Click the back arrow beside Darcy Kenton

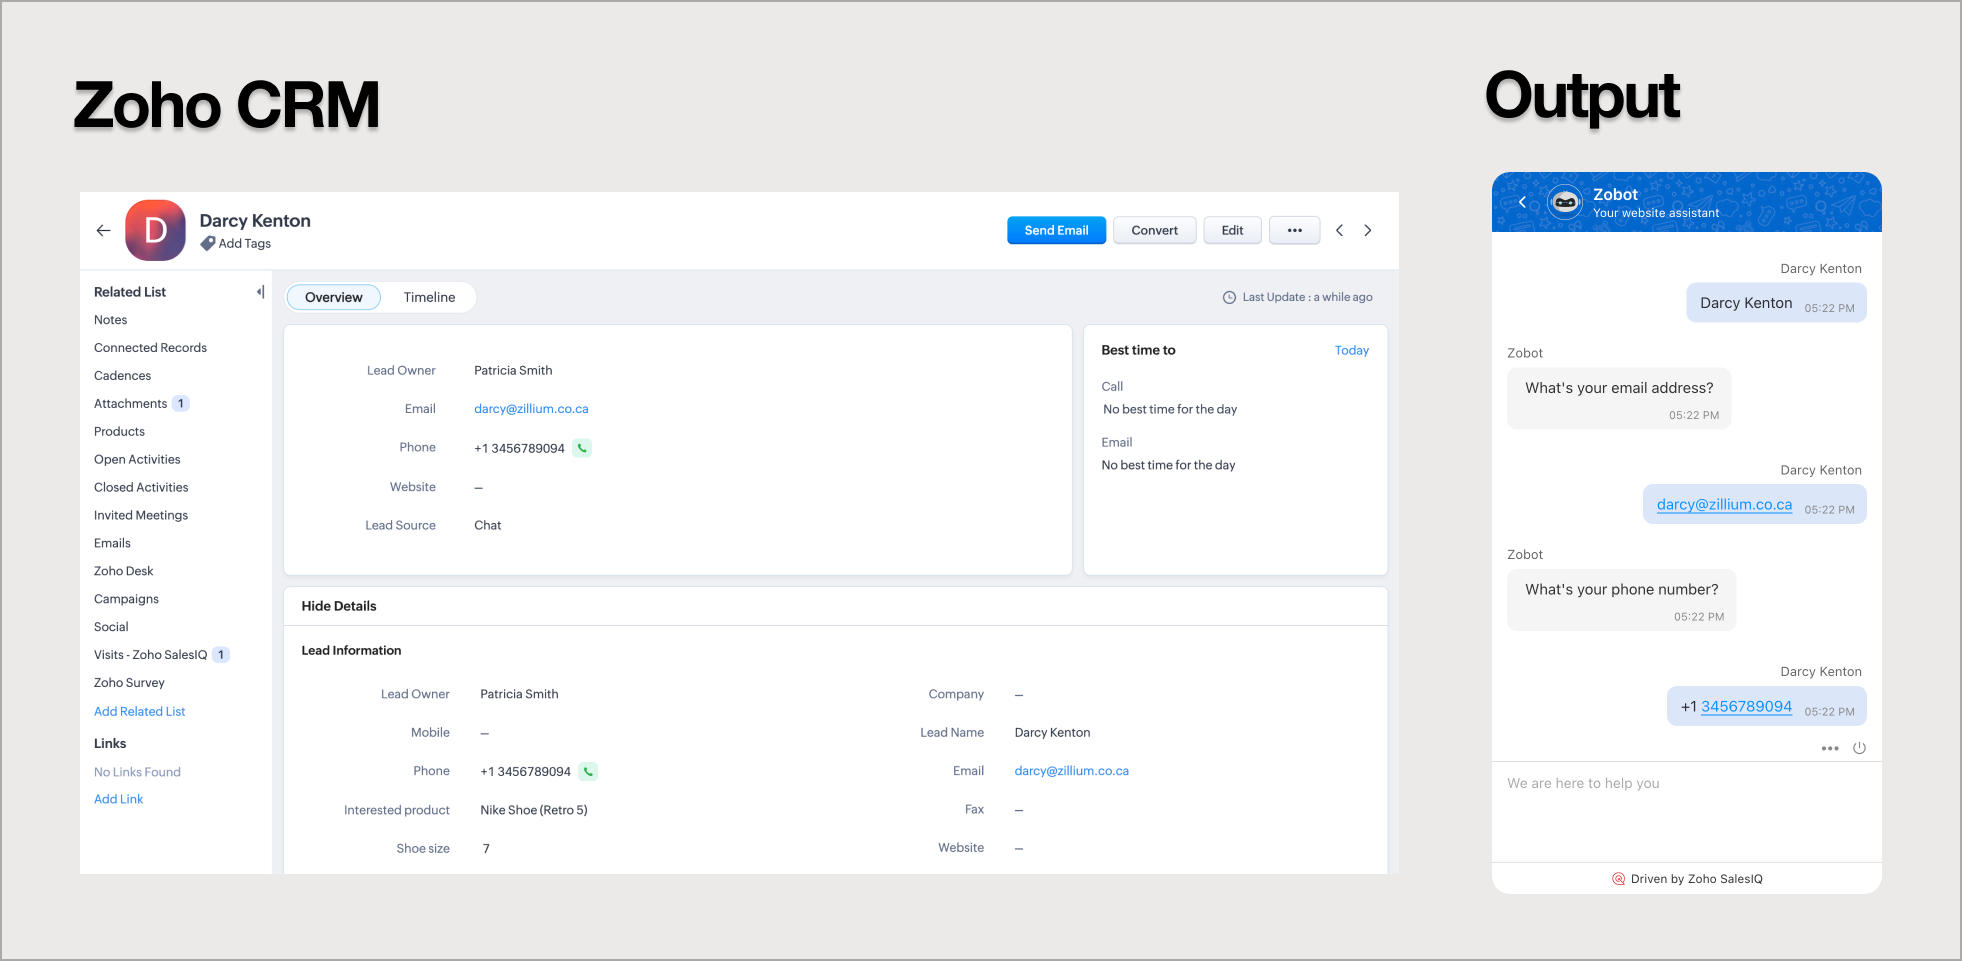103,231
